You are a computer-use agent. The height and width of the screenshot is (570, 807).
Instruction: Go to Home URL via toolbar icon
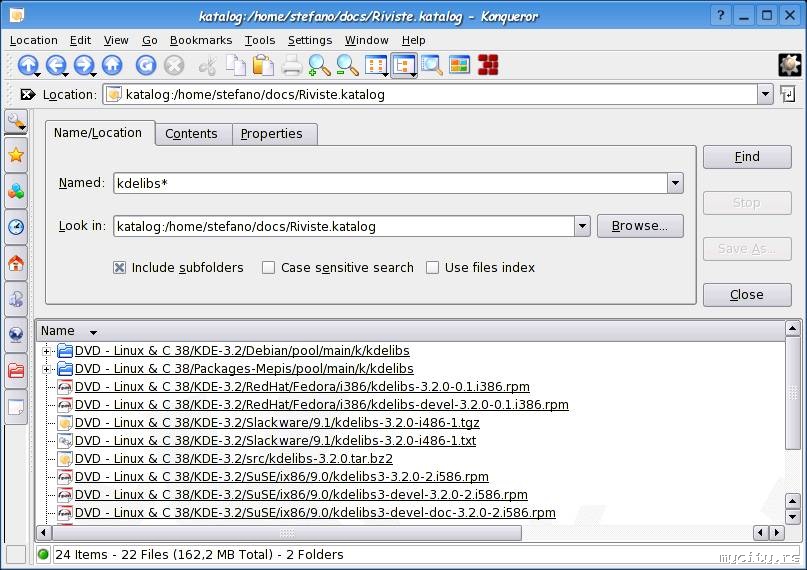click(112, 65)
